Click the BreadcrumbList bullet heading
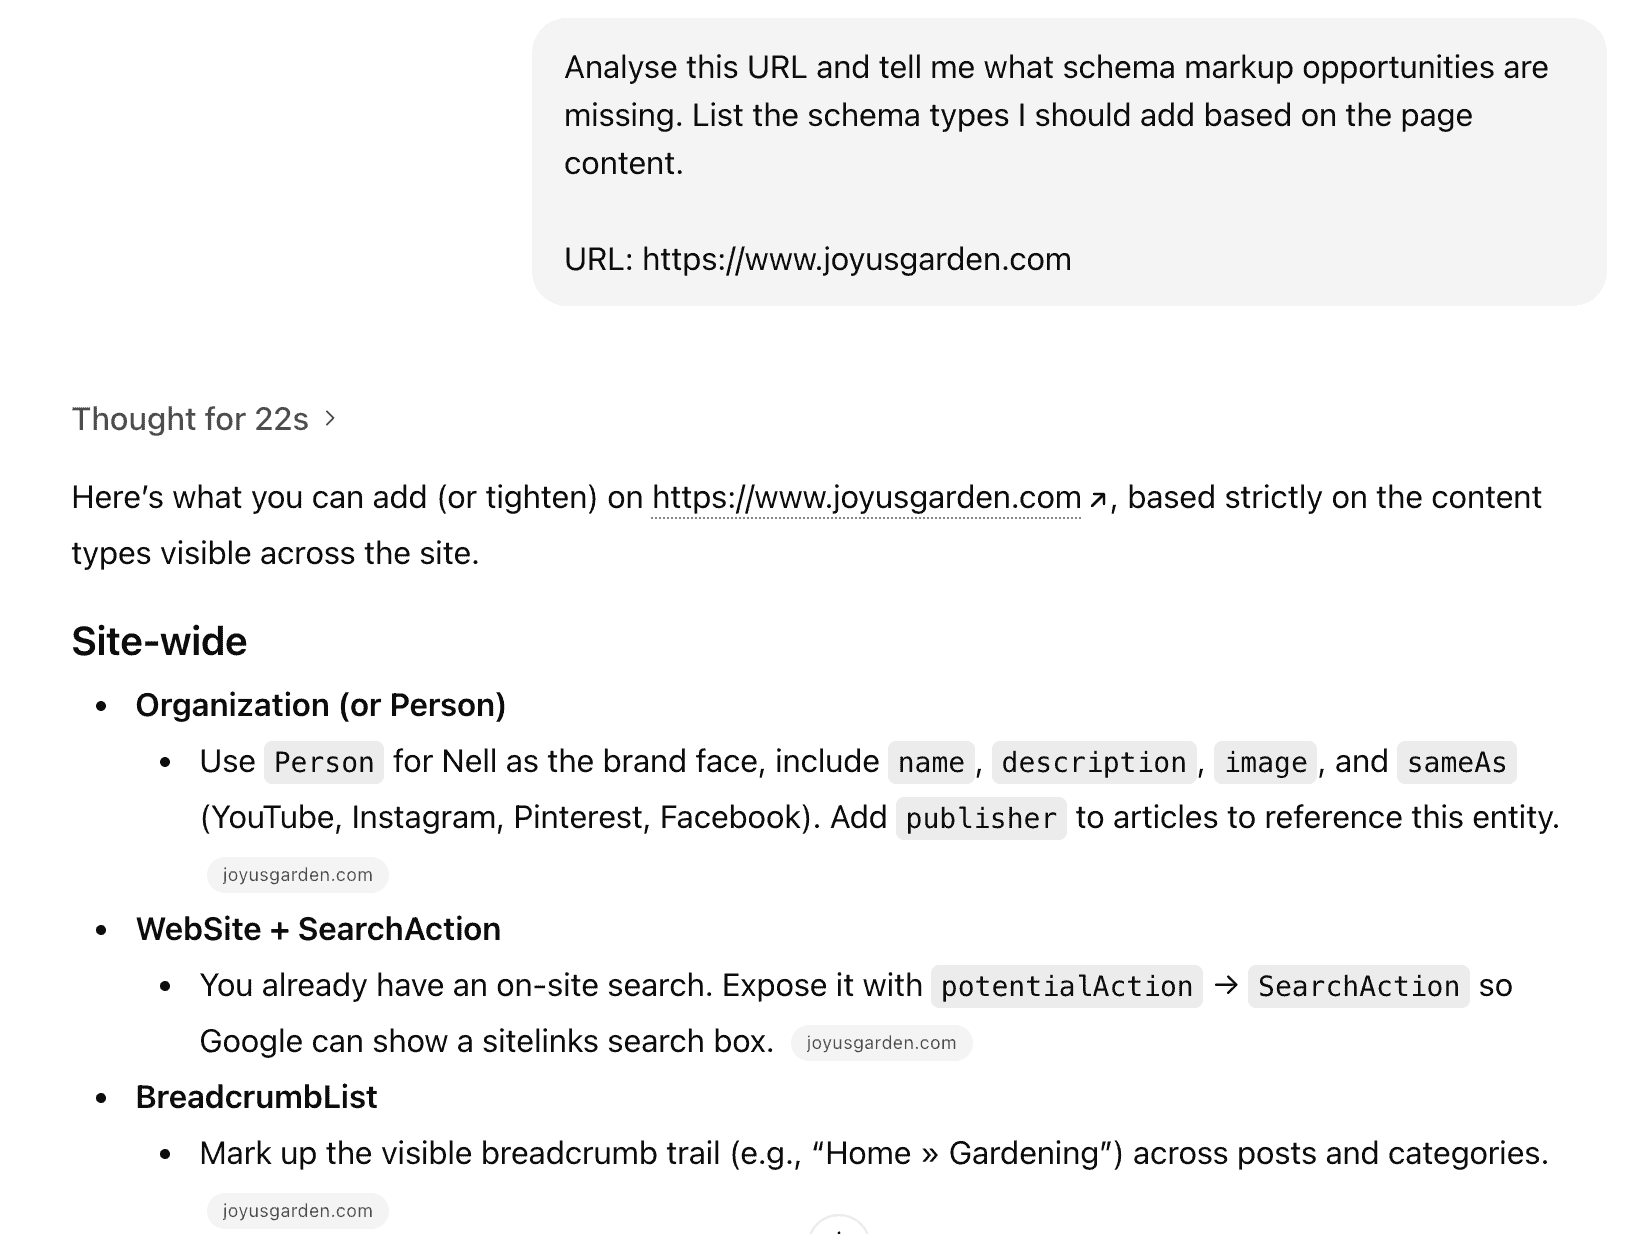Image resolution: width=1642 pixels, height=1234 pixels. (256, 1097)
